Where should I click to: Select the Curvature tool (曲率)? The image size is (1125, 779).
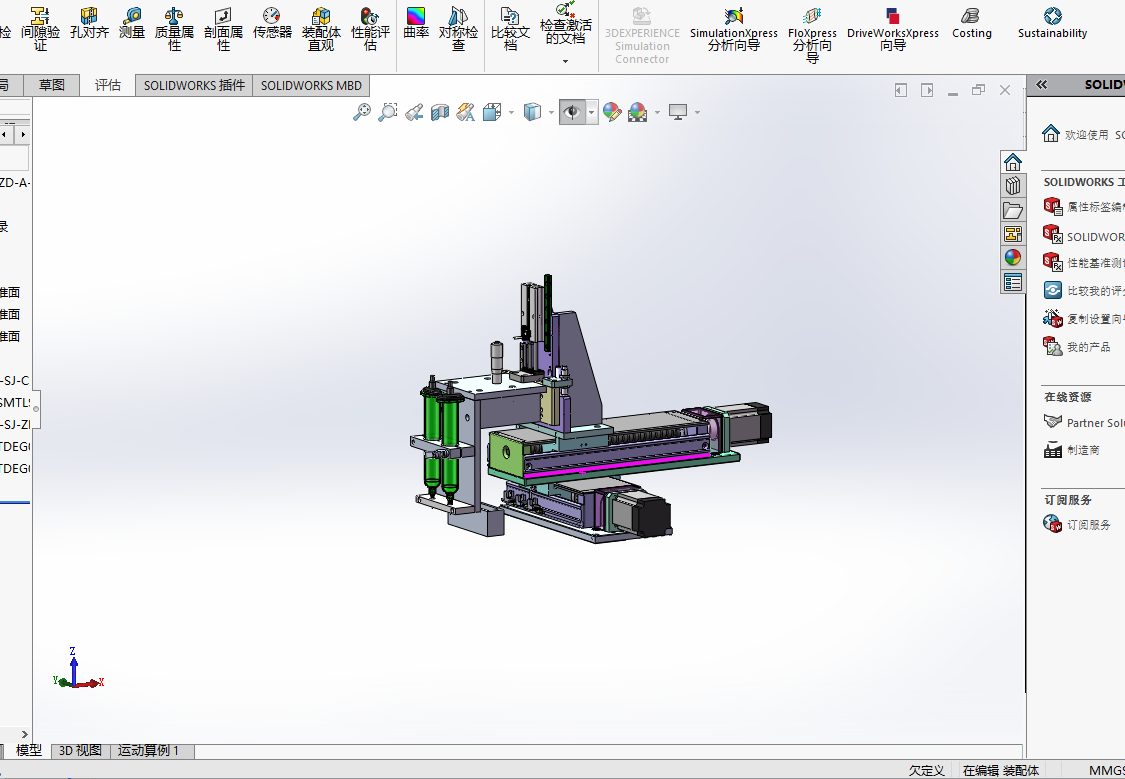coord(416,23)
